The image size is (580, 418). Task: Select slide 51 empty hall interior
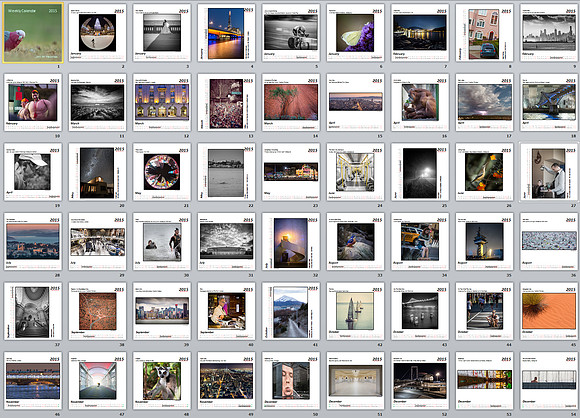coord(355,381)
